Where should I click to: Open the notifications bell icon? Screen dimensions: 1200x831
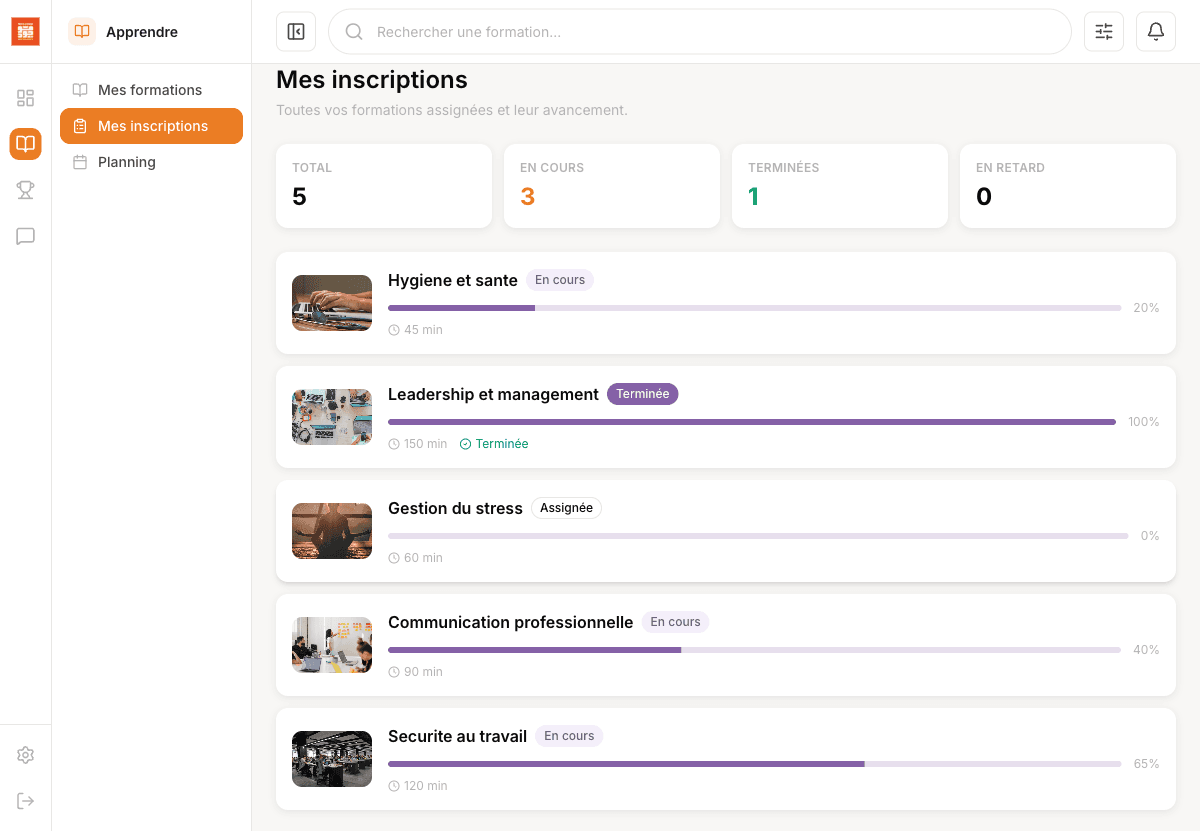coord(1155,32)
